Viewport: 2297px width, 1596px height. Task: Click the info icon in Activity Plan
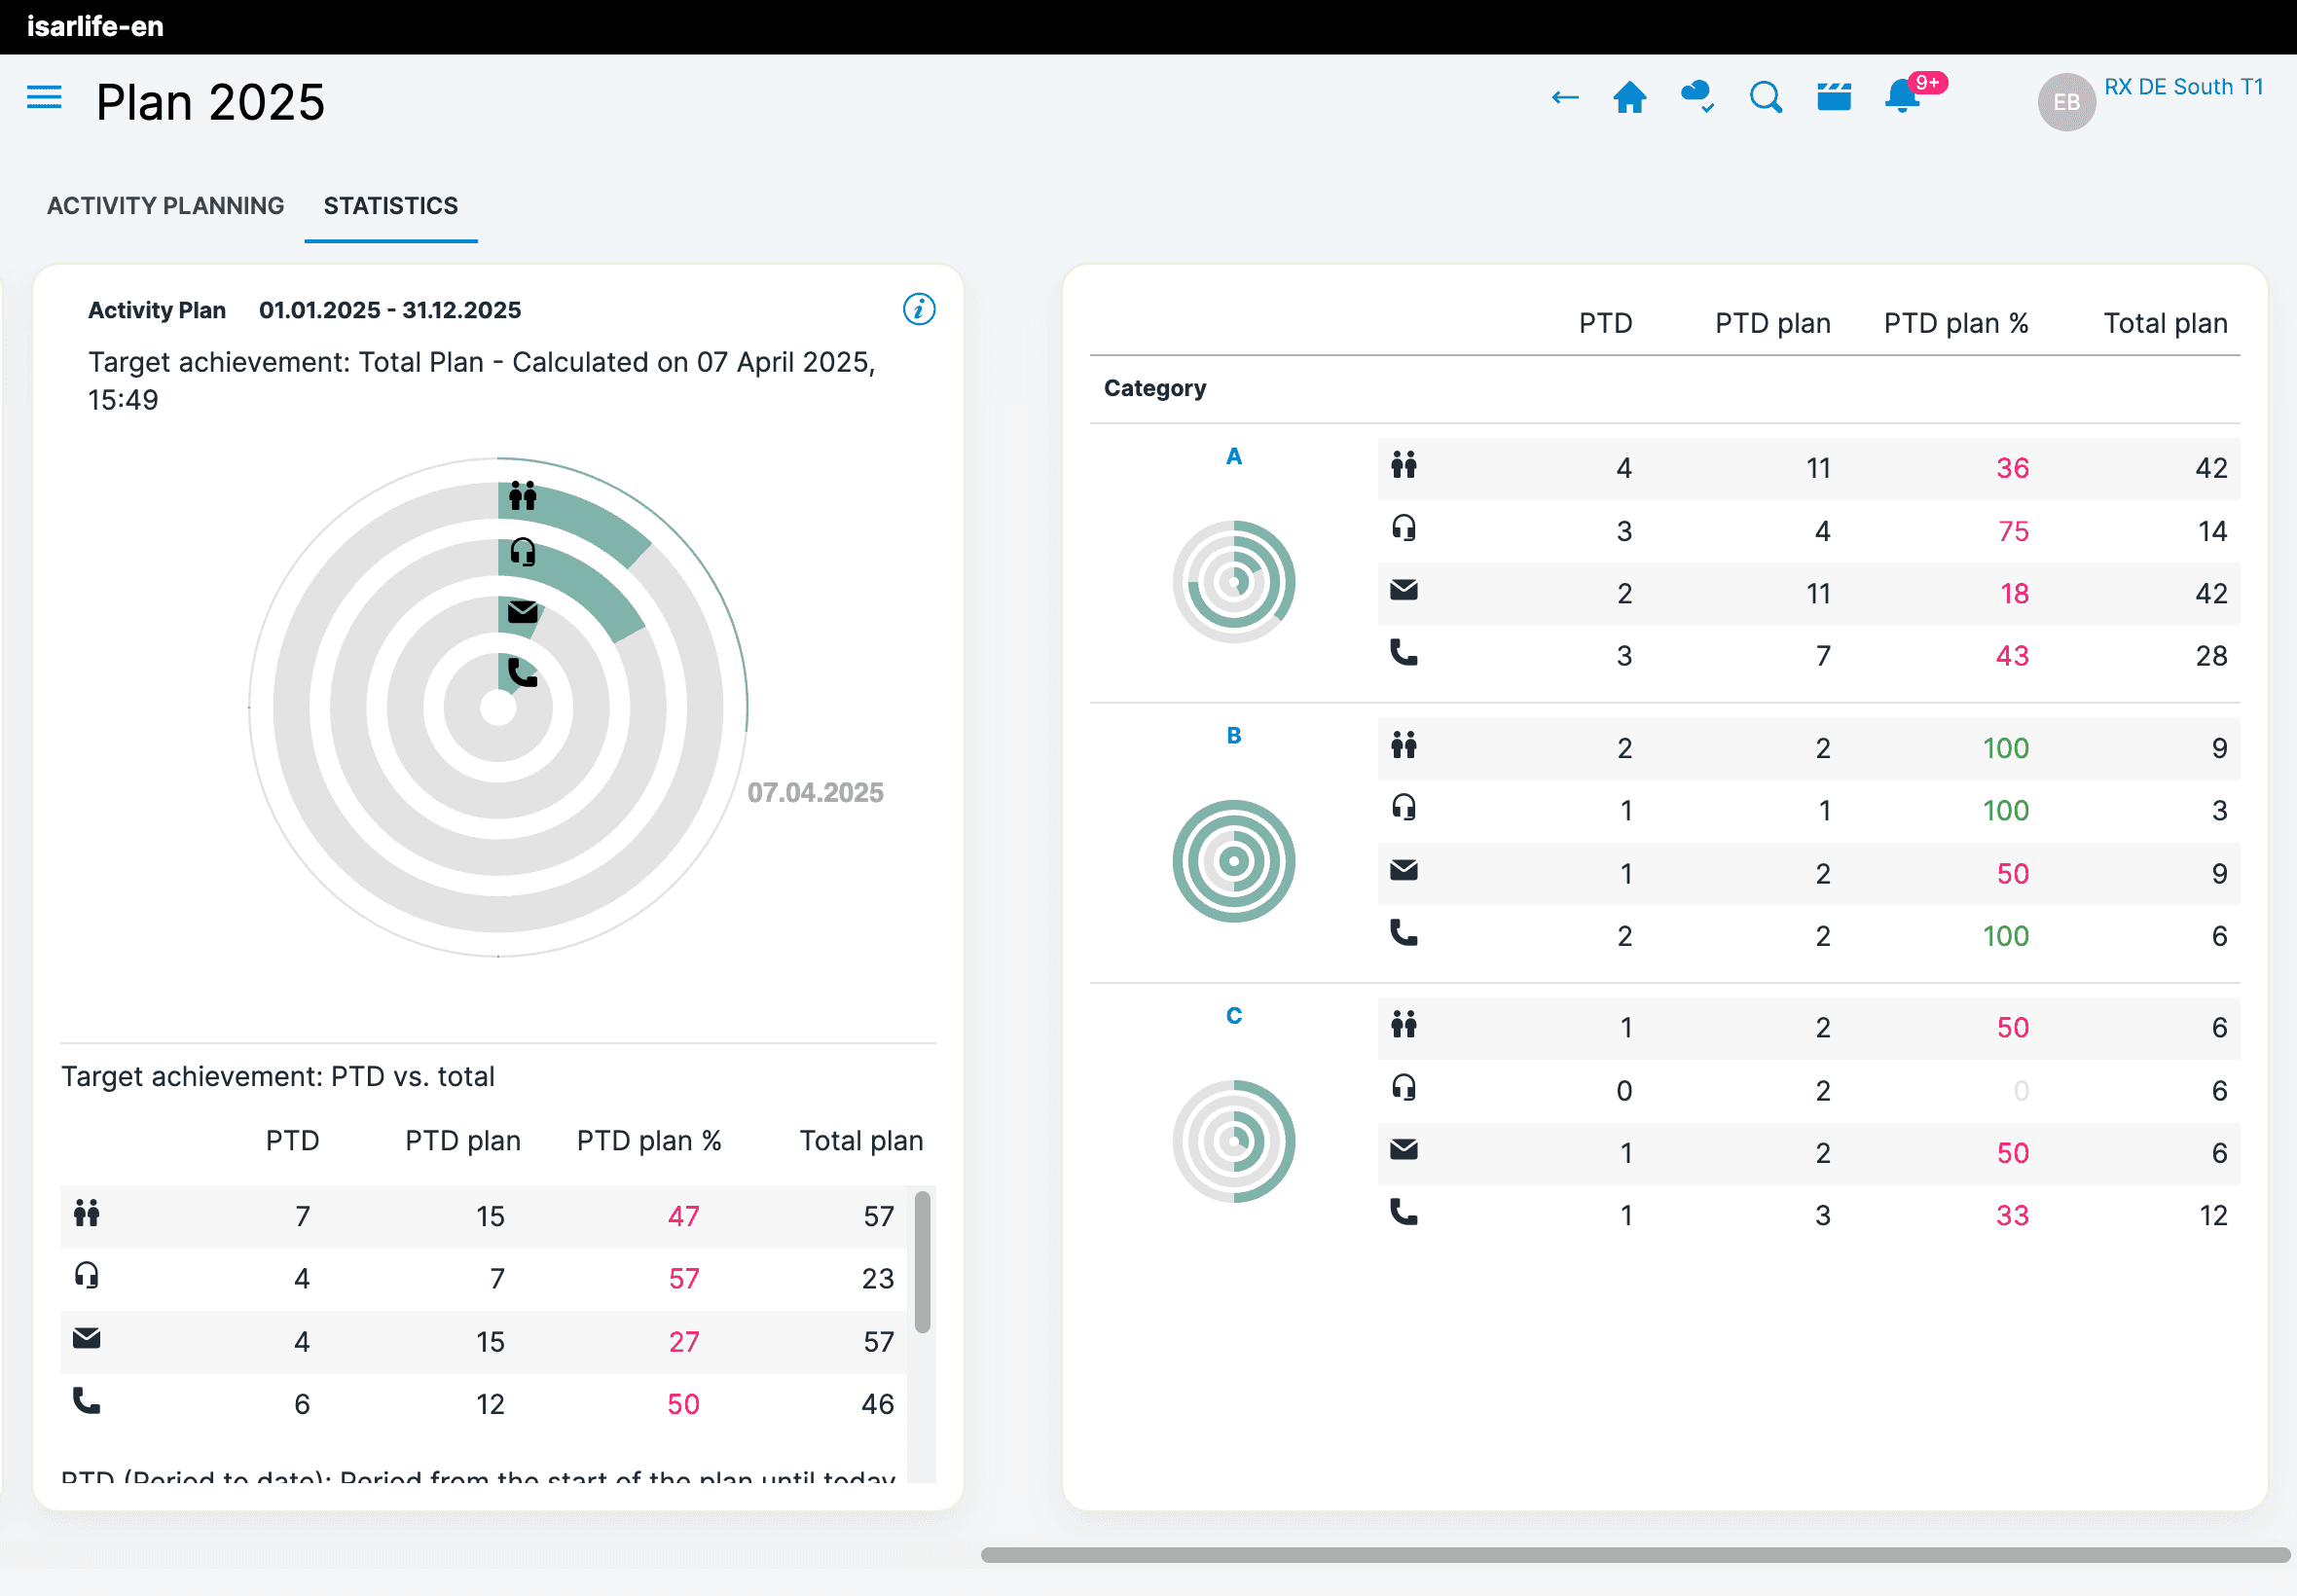tap(919, 309)
